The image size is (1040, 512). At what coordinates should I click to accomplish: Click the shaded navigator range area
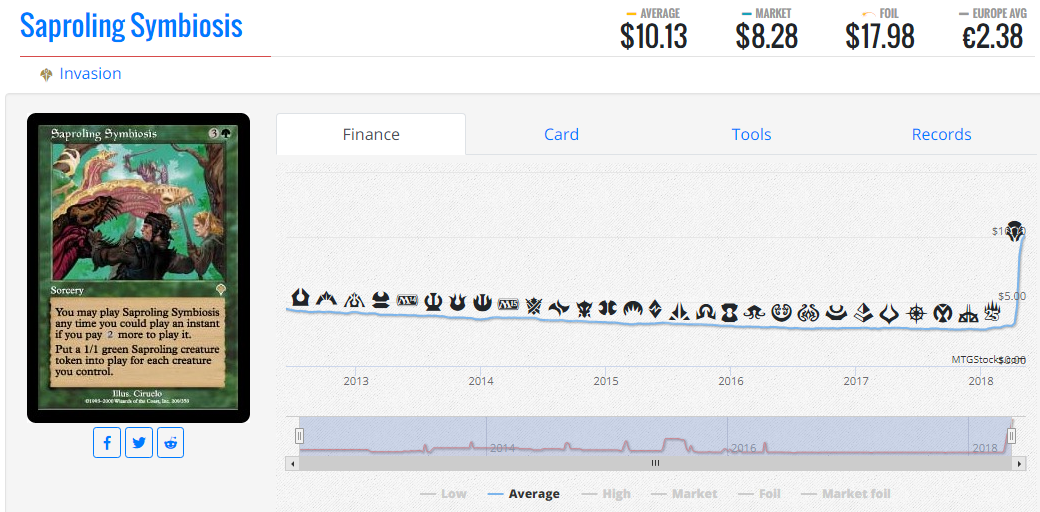(655, 436)
